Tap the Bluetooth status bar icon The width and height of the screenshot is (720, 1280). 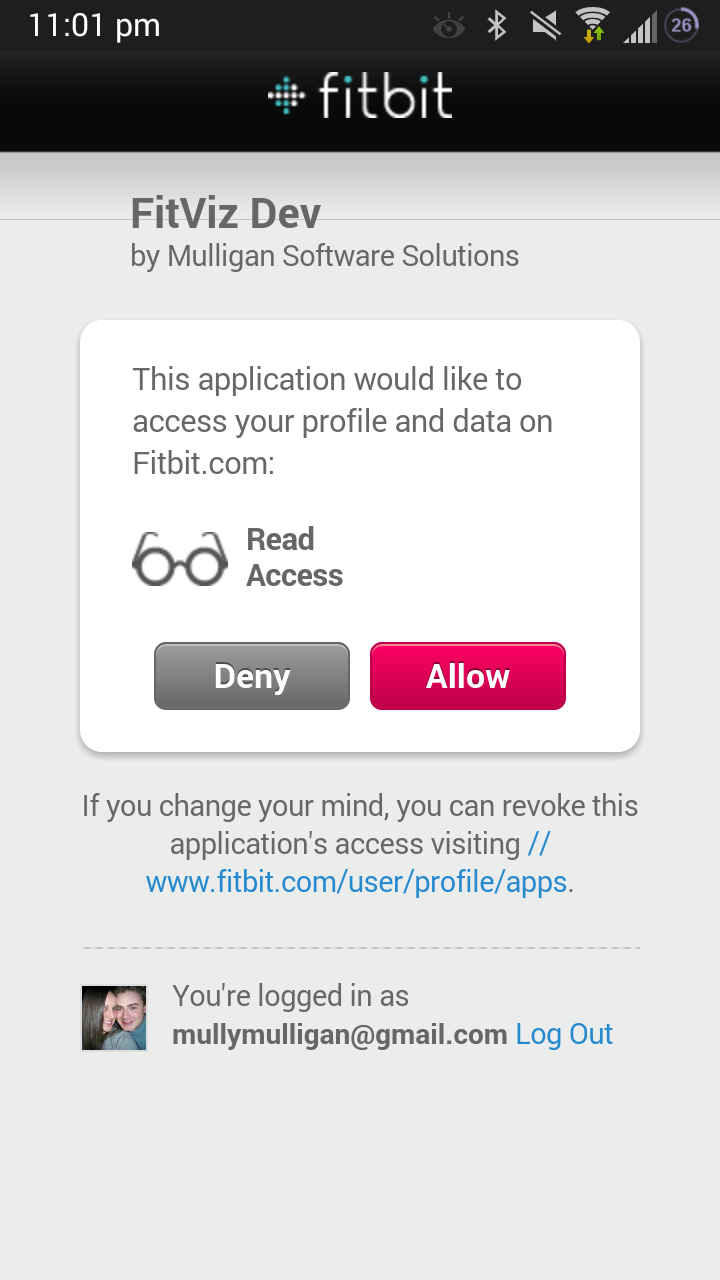tap(497, 25)
